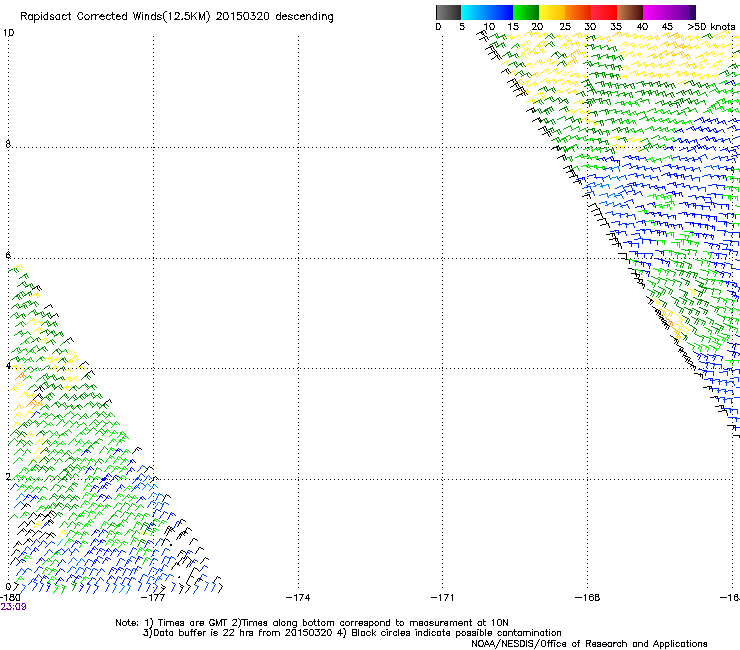
Task: Click the note line 'Times are GMT'
Action: [x=193, y=623]
